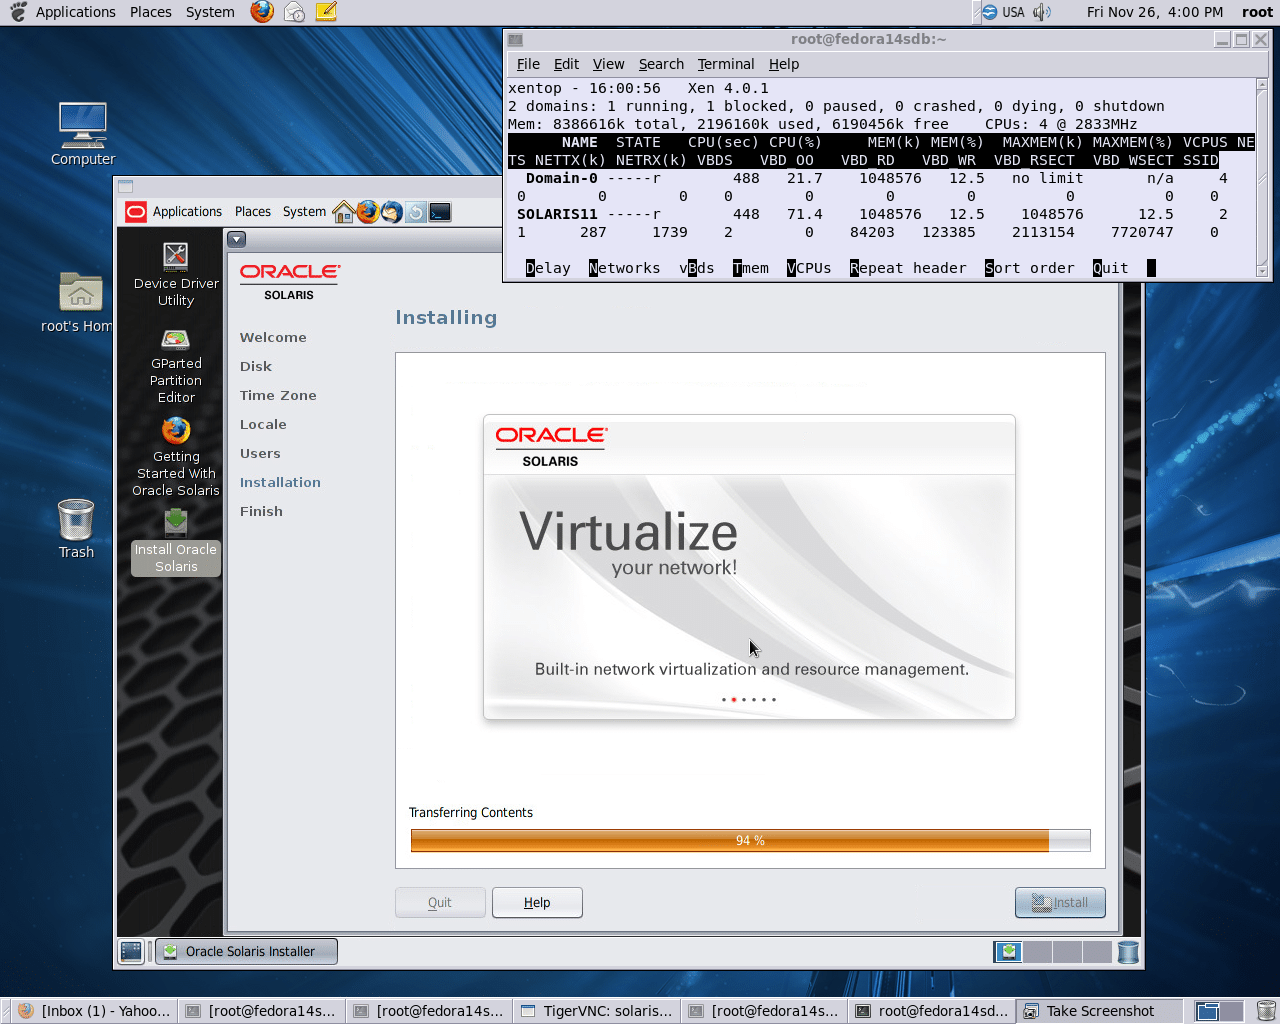Click the Welcome step in installer sidebar
This screenshot has height=1024, width=1280.
click(x=273, y=338)
